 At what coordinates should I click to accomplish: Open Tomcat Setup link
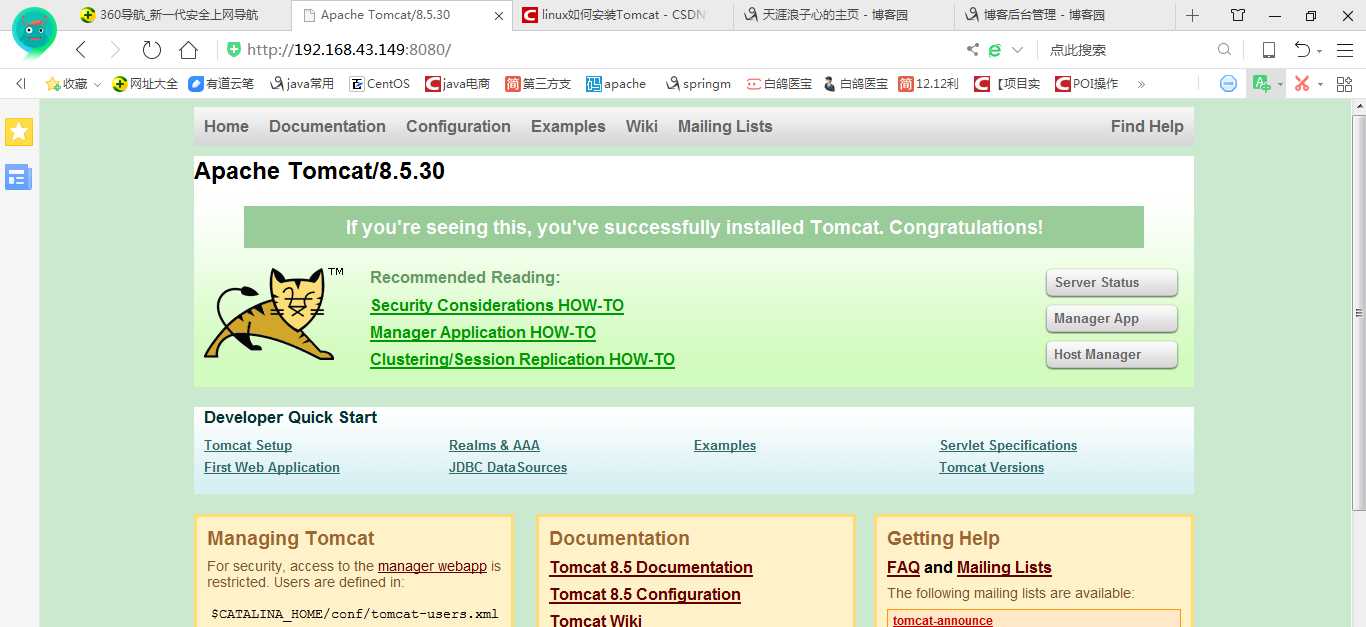pos(248,445)
